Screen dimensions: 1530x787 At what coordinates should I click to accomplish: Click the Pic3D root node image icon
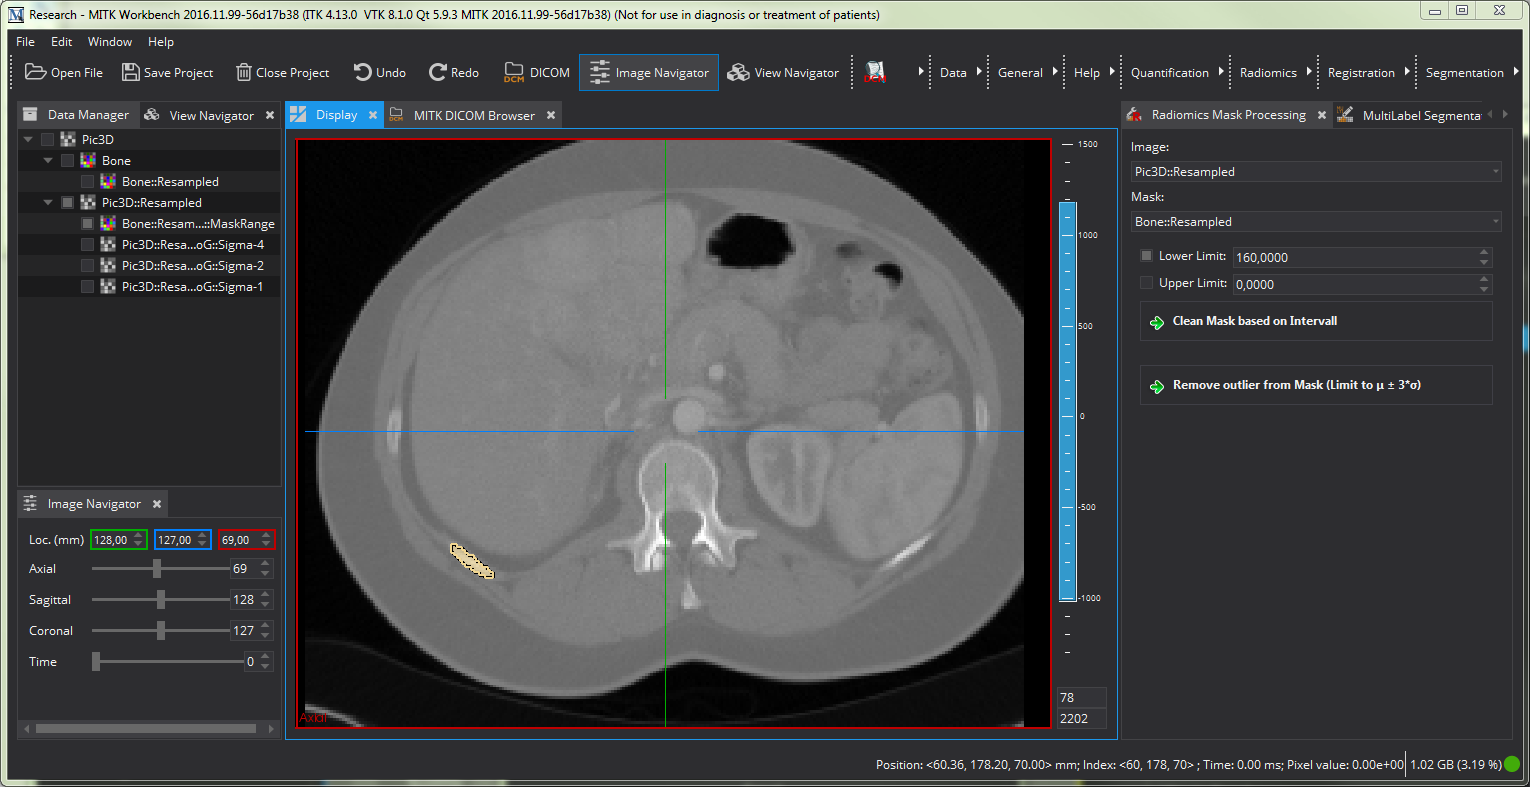click(x=68, y=139)
